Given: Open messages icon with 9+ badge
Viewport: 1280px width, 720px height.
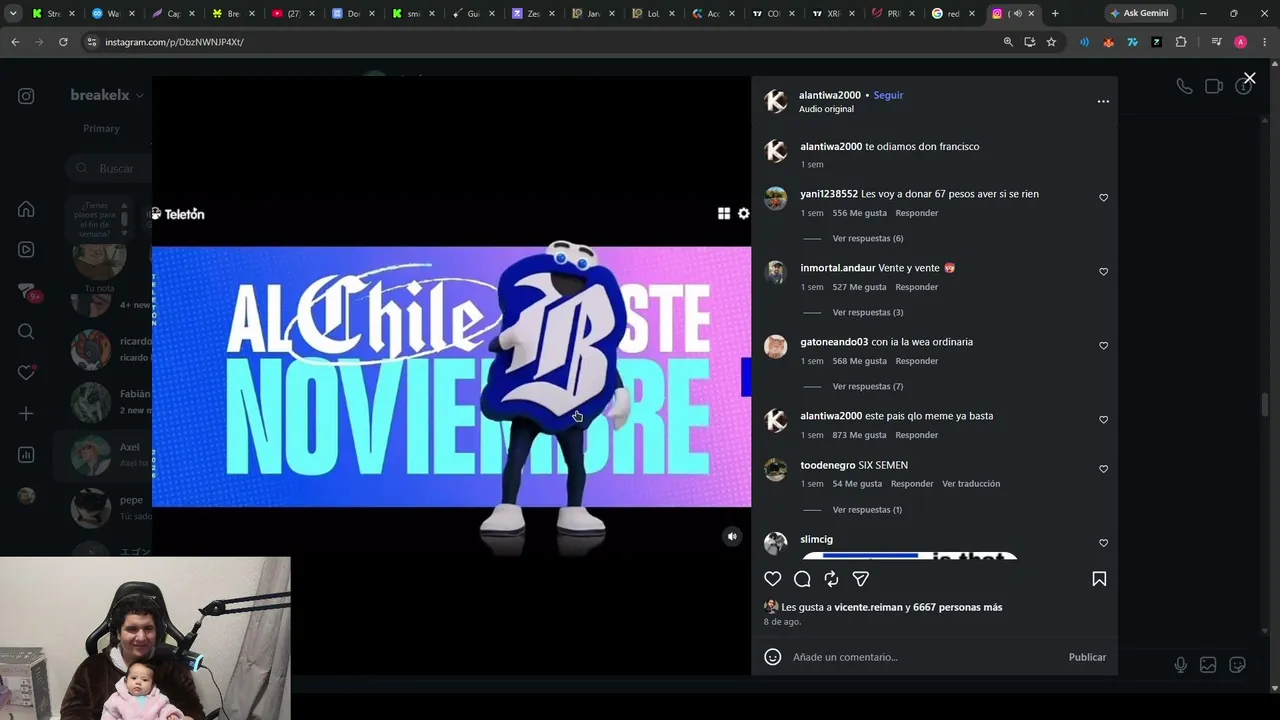Looking at the screenshot, I should coord(27,291).
